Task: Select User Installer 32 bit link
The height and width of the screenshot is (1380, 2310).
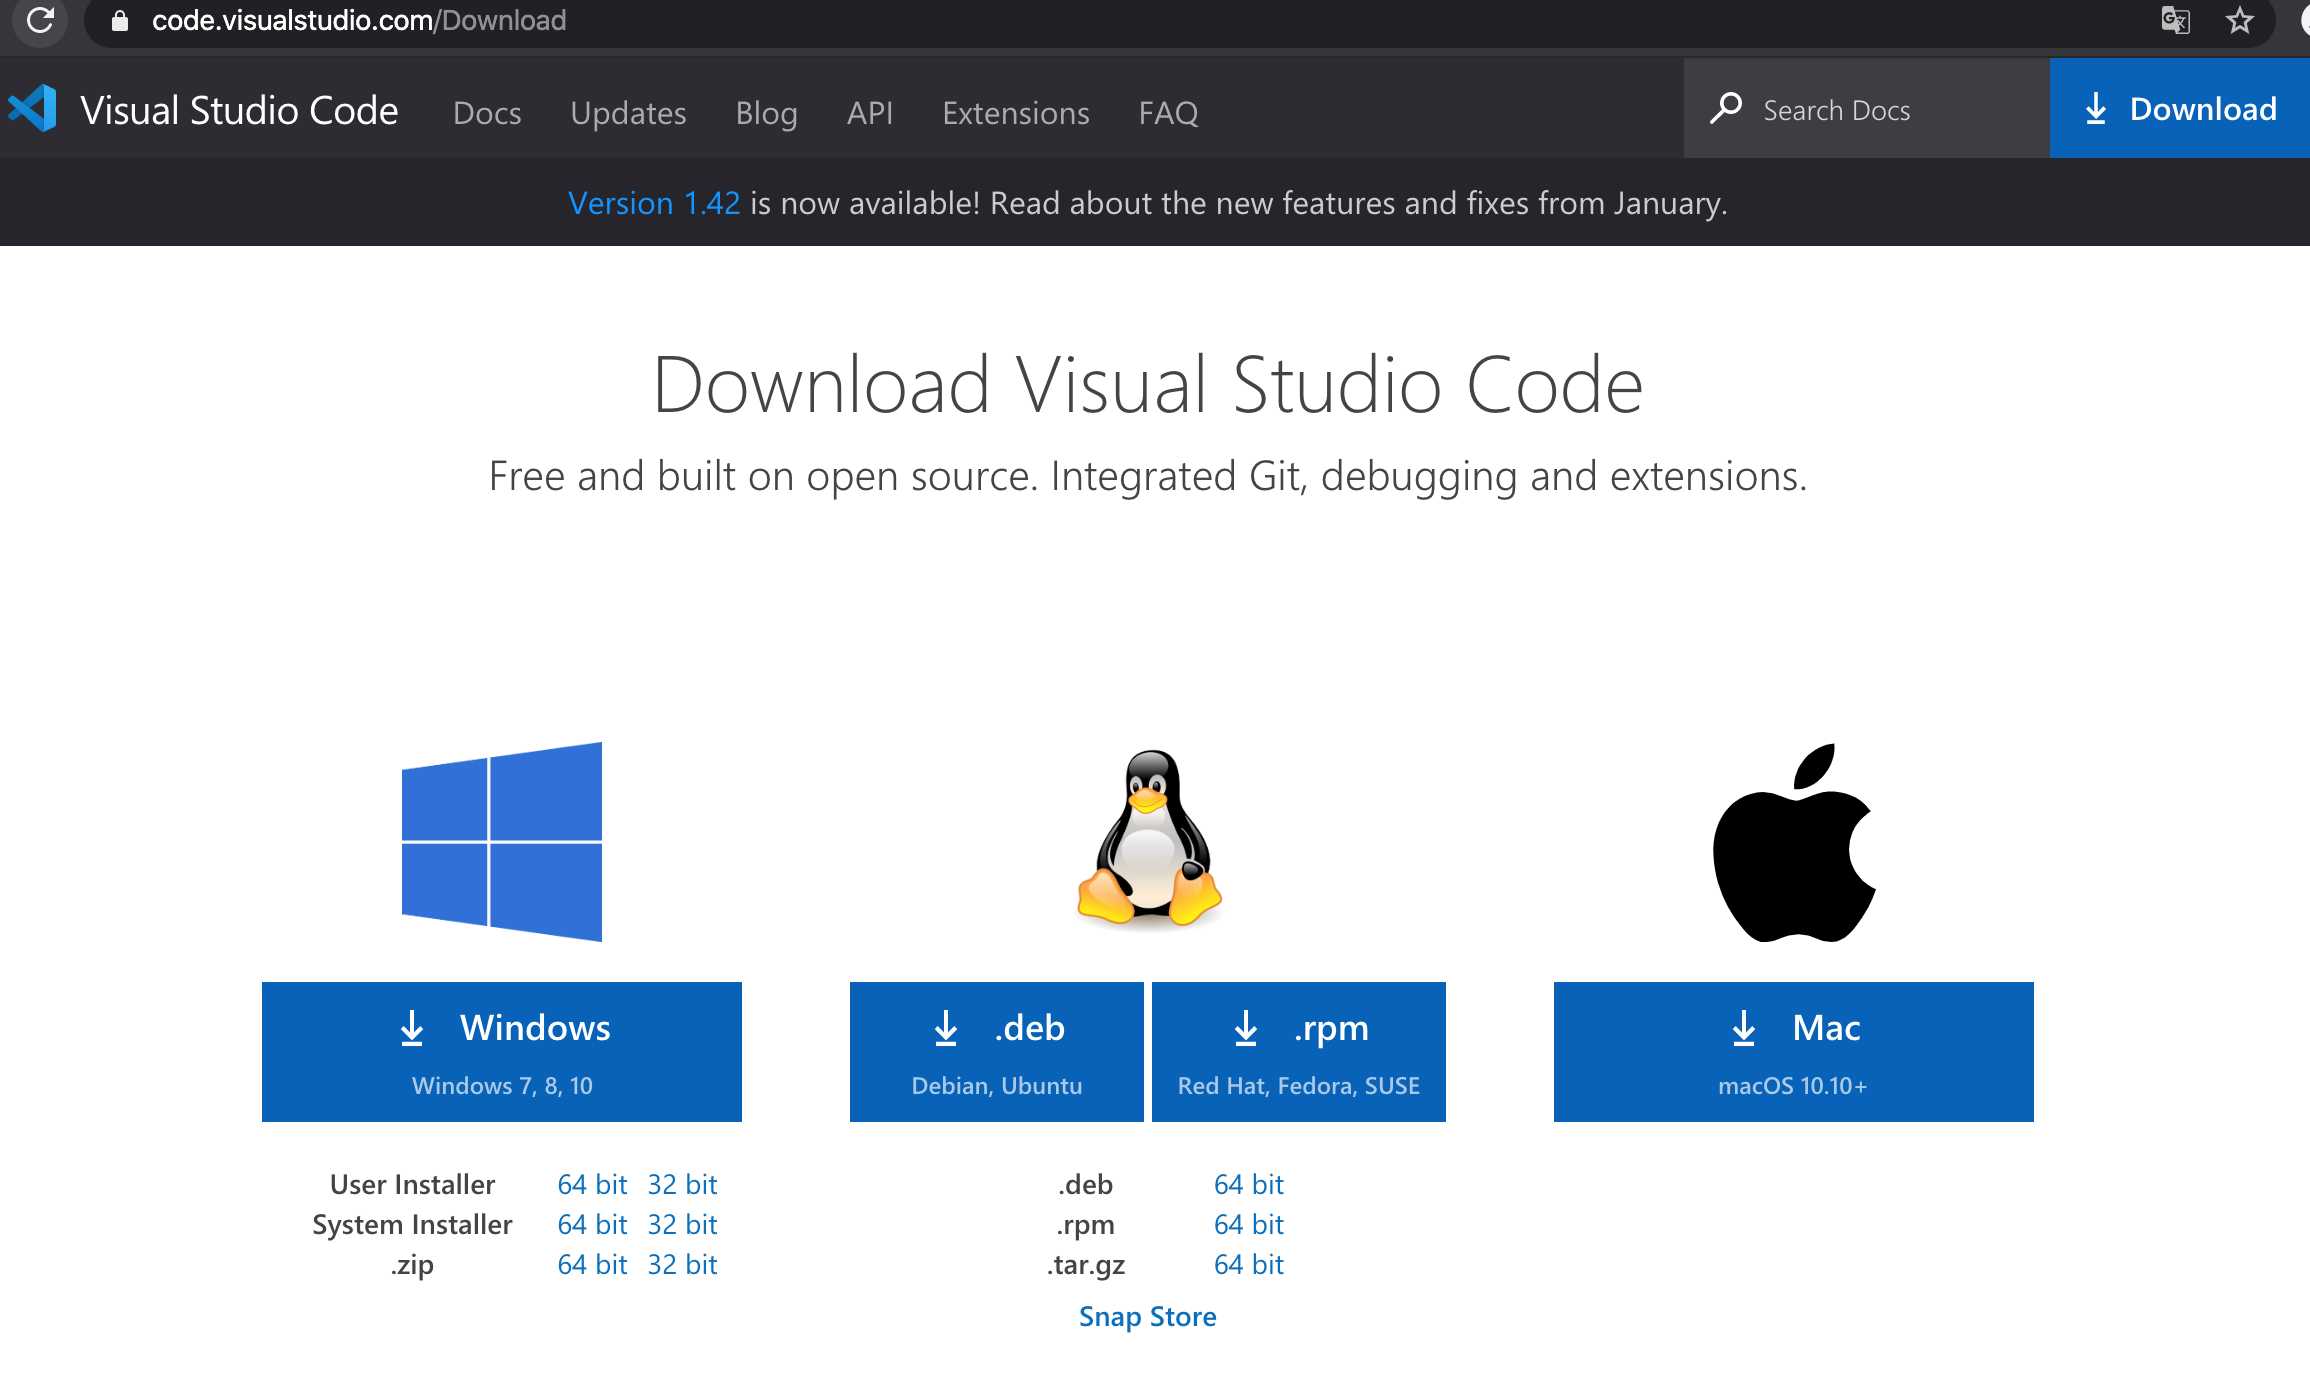Action: (x=682, y=1184)
